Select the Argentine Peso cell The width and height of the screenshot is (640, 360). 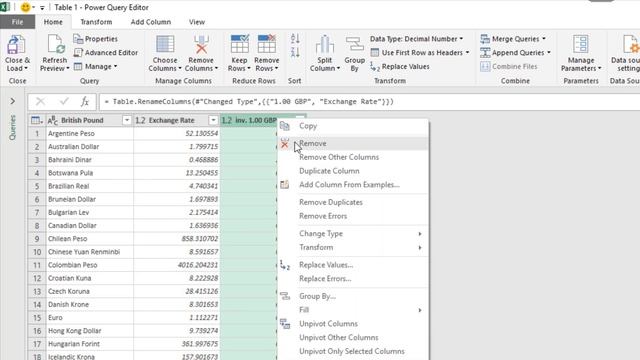point(89,133)
